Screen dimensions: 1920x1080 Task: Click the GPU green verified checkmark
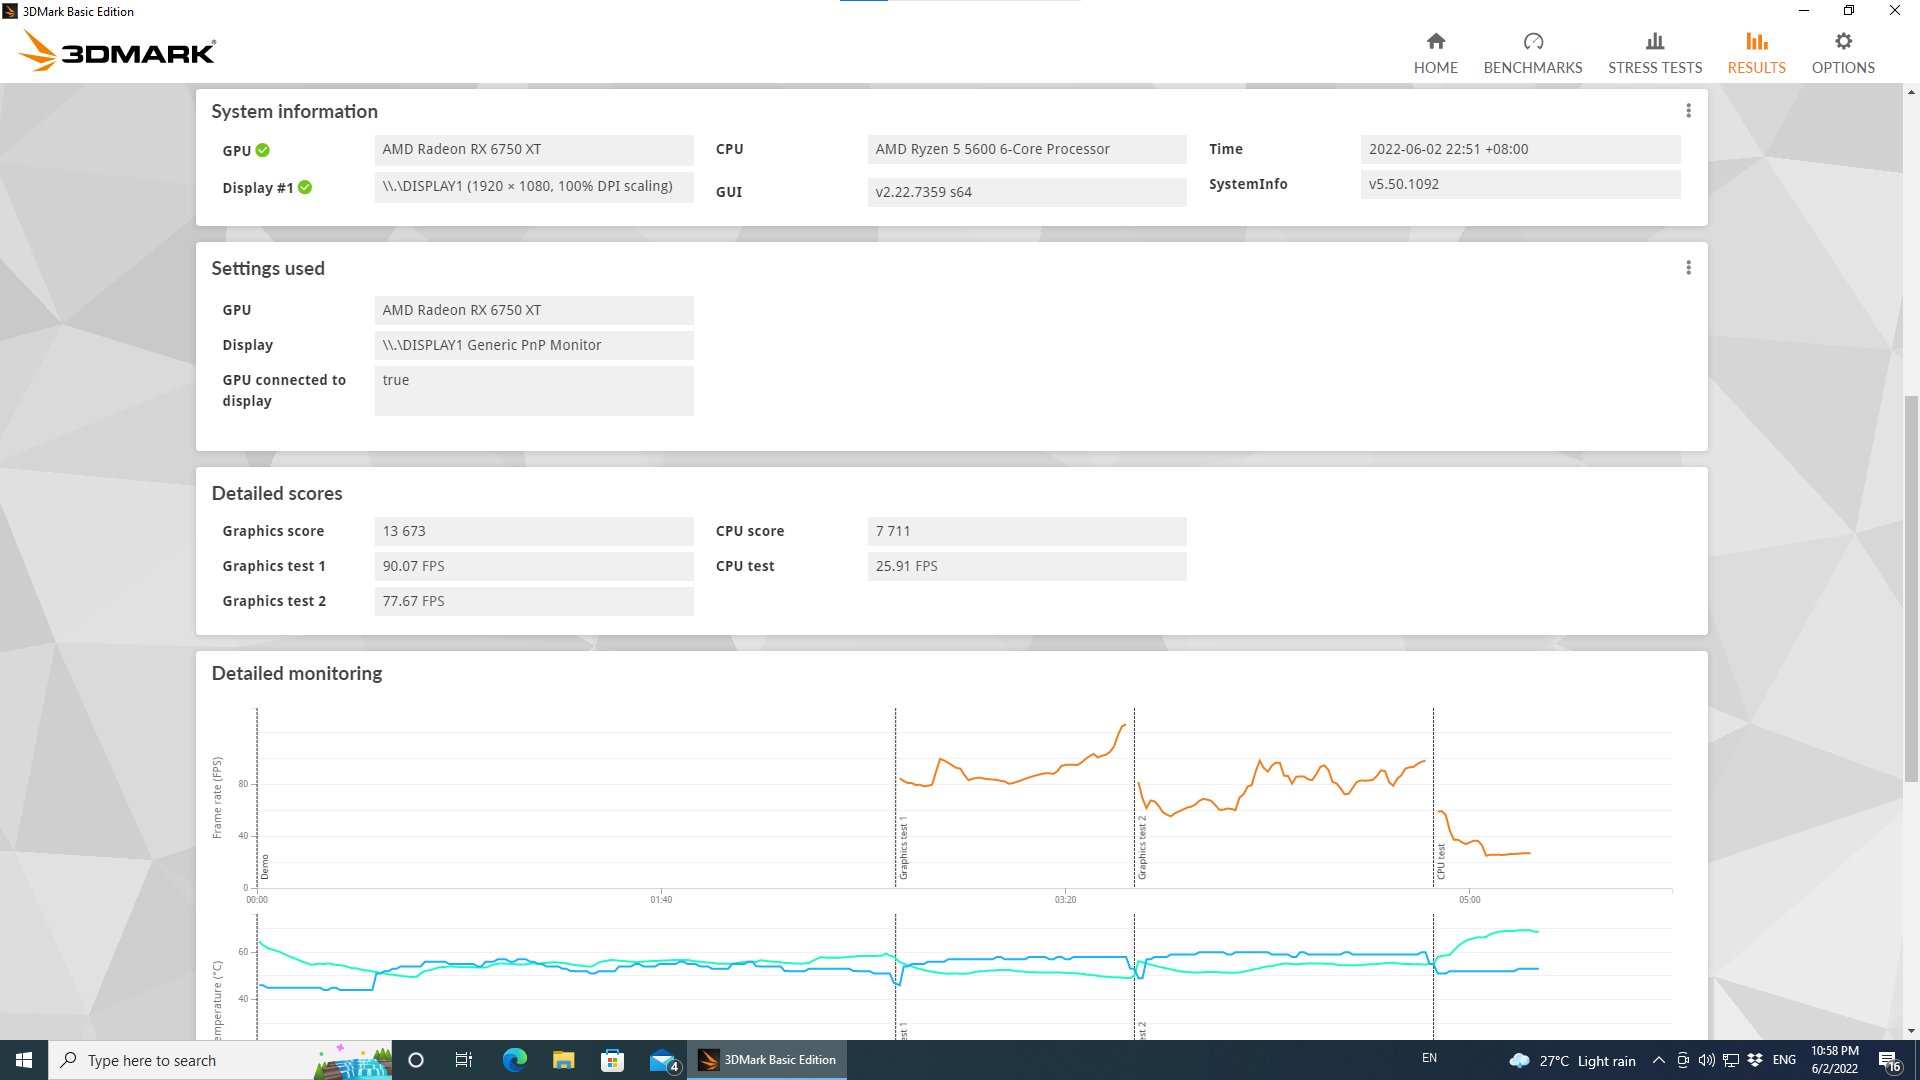(x=262, y=150)
